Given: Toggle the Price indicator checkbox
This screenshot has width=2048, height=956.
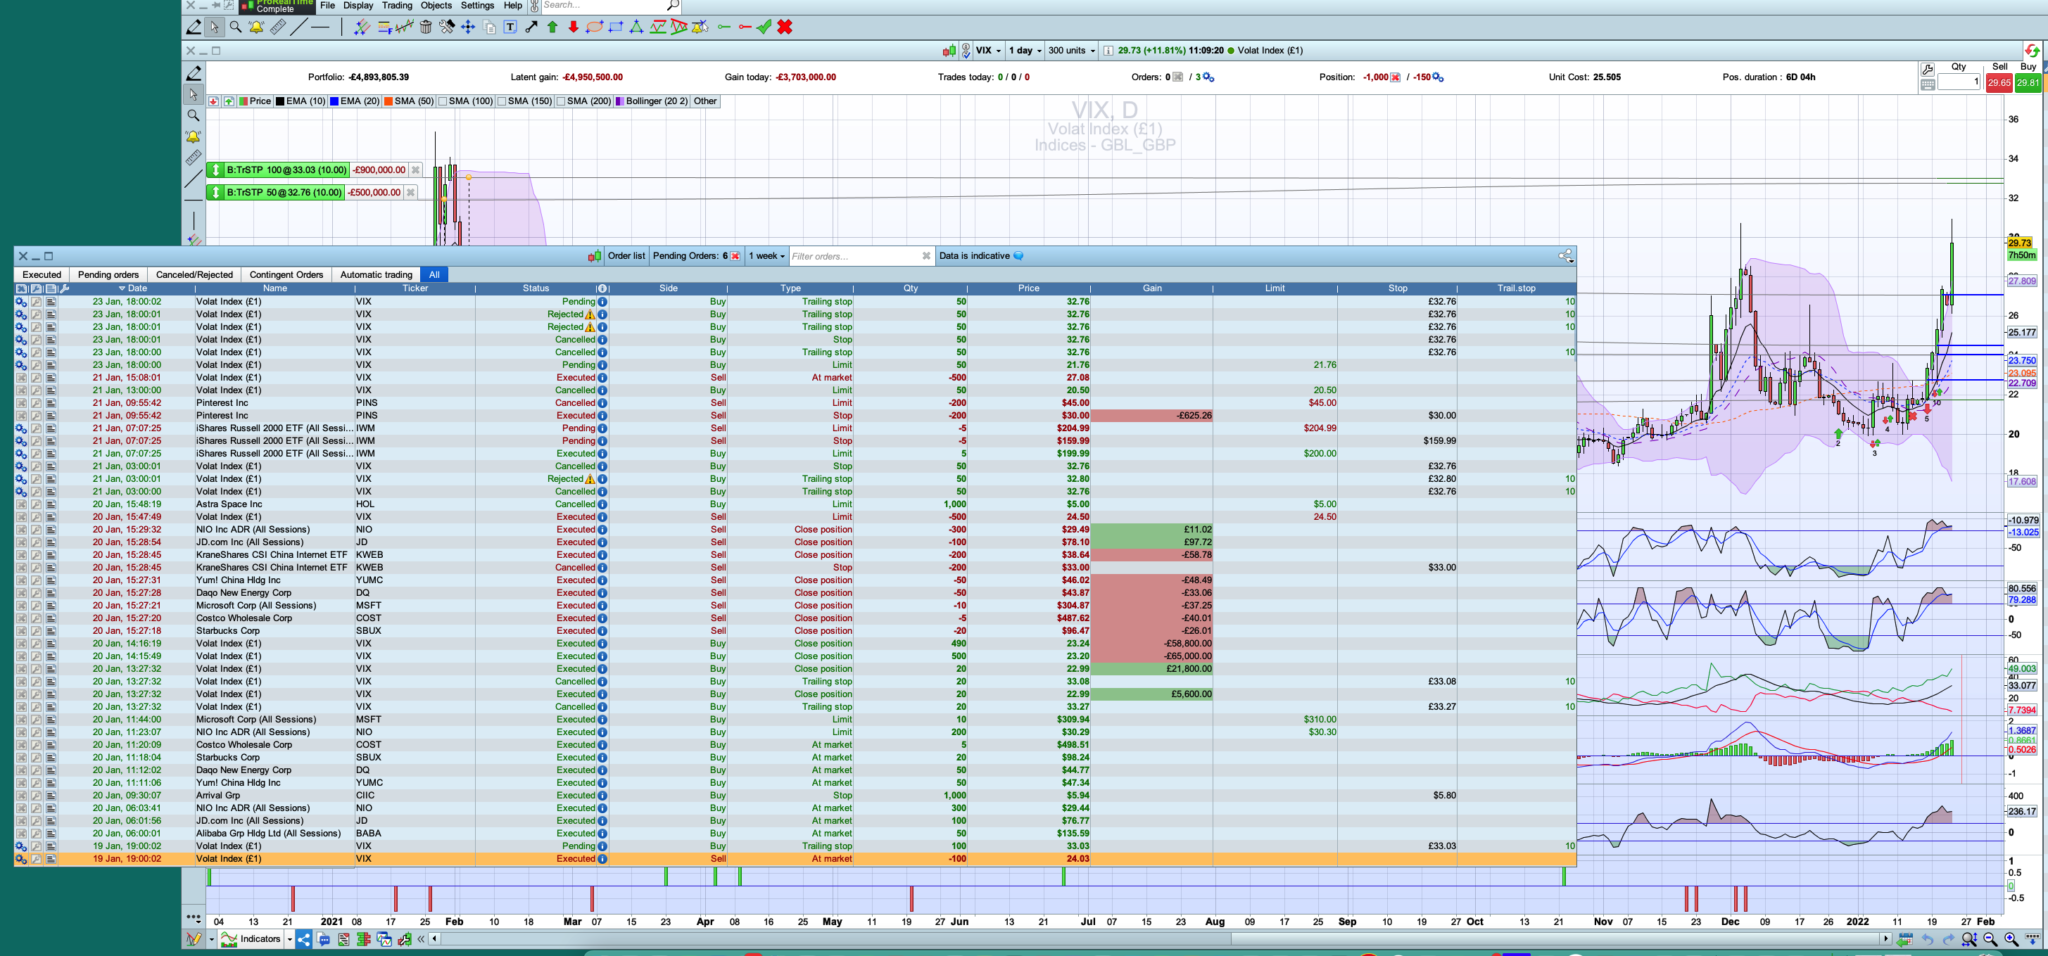Looking at the screenshot, I should click(243, 101).
